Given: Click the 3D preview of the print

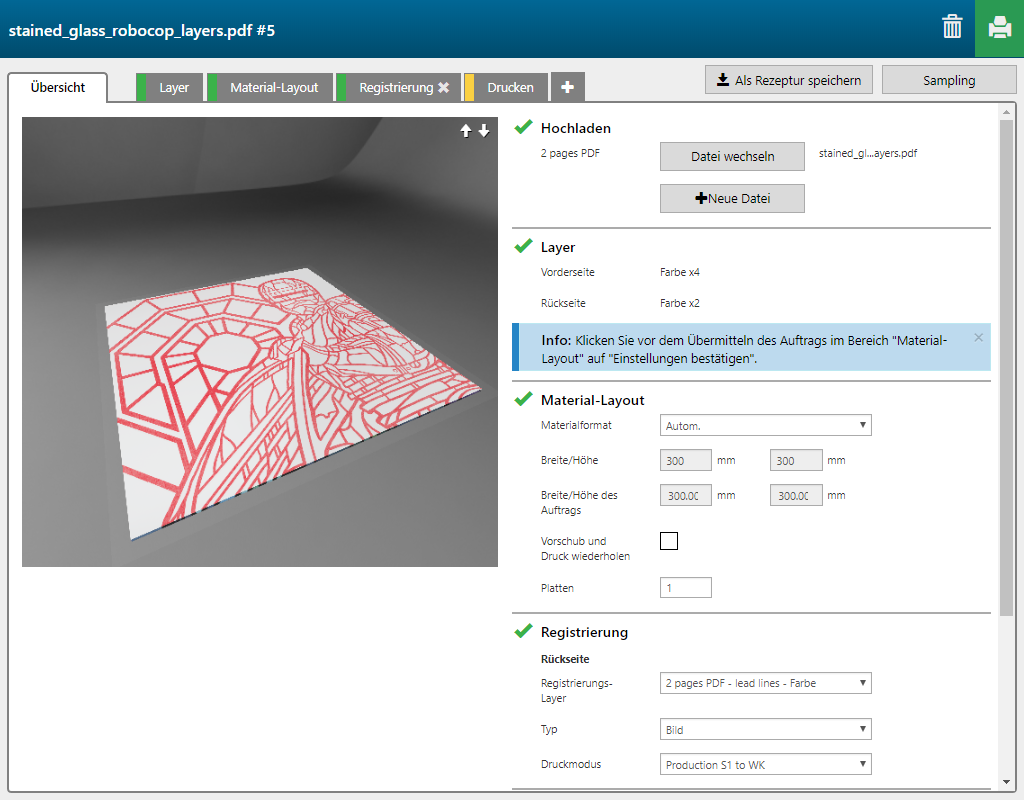Looking at the screenshot, I should click(260, 342).
